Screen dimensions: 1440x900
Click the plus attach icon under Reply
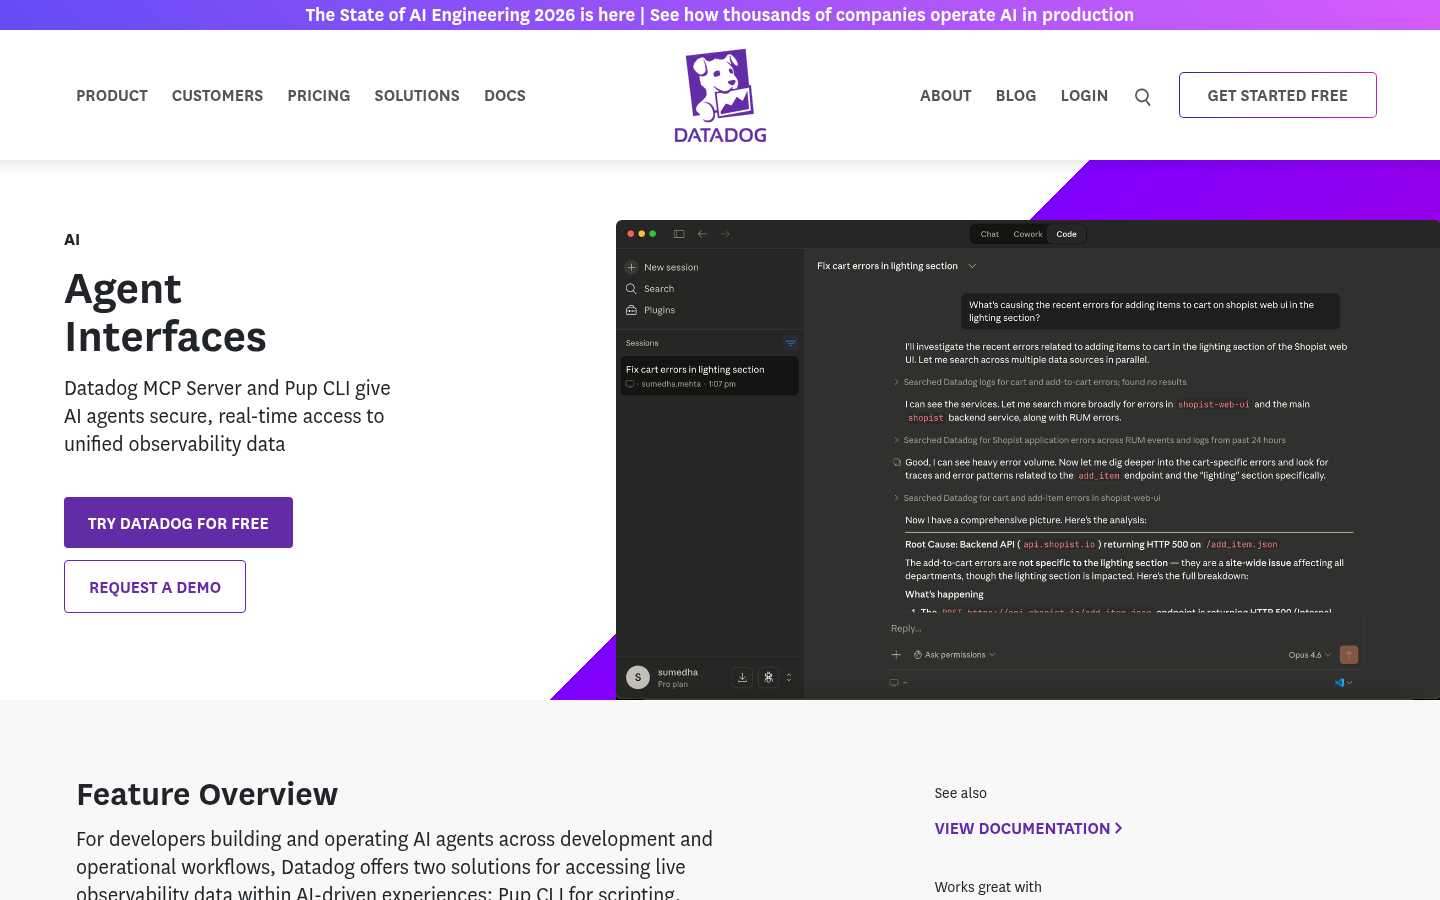click(896, 655)
